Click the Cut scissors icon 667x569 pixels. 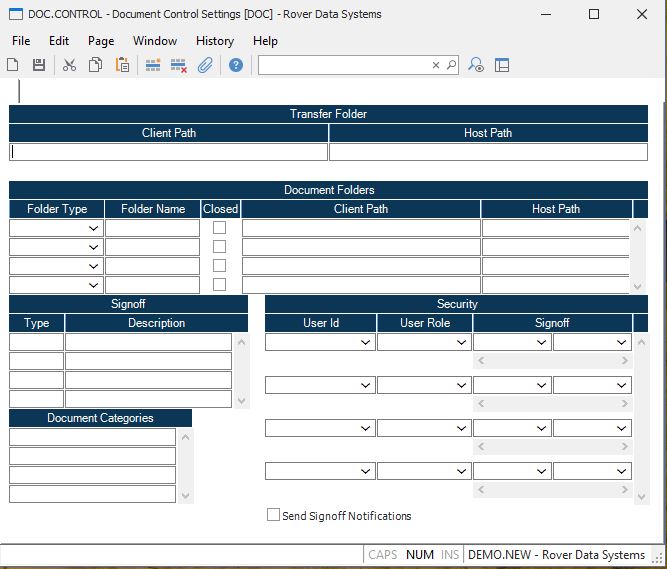(69, 65)
